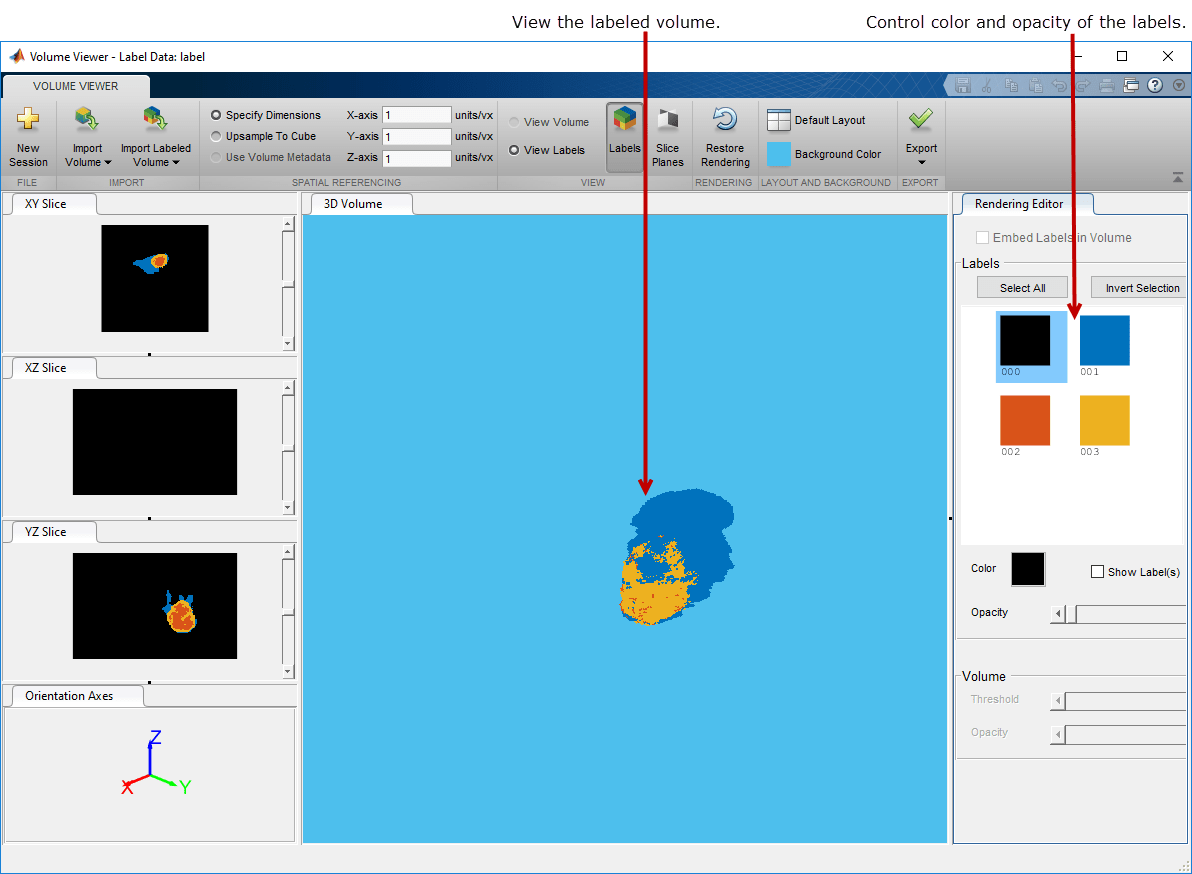This screenshot has height=874, width=1192.
Task: Click YZ Slice scrollbar down arrow
Action: [x=287, y=672]
